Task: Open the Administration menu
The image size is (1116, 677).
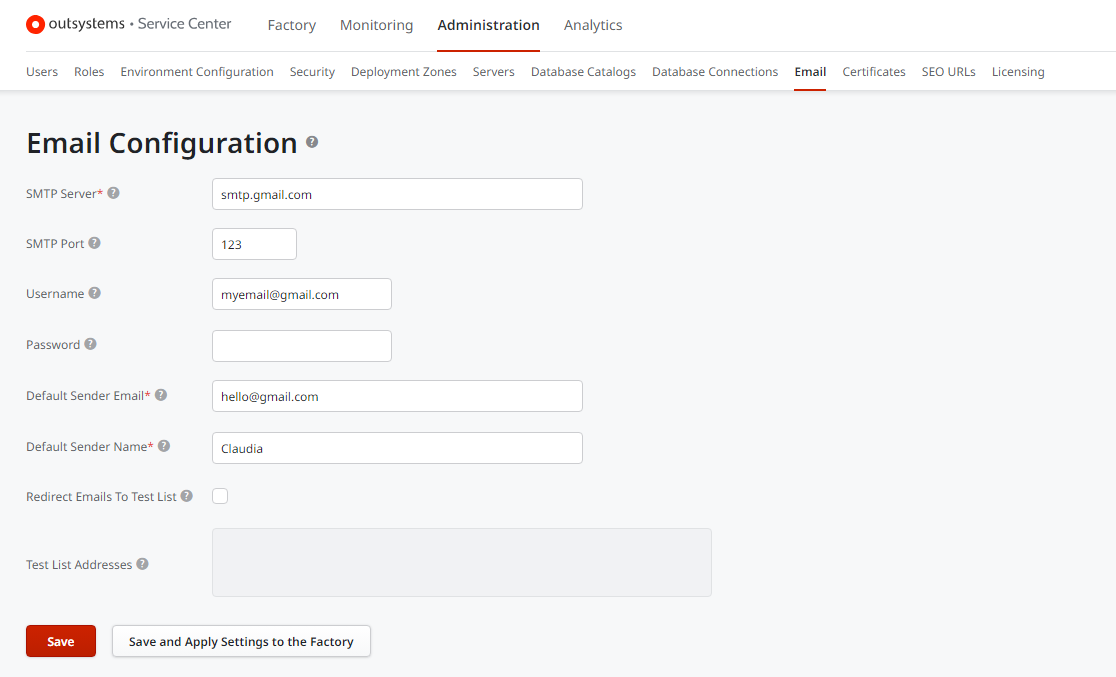Action: (488, 25)
